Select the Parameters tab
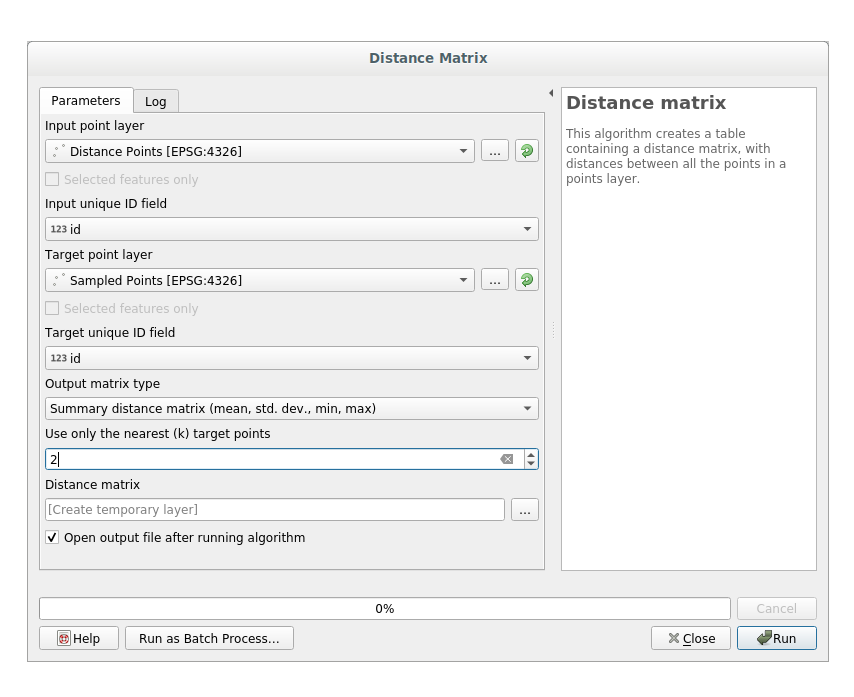 tap(86, 100)
